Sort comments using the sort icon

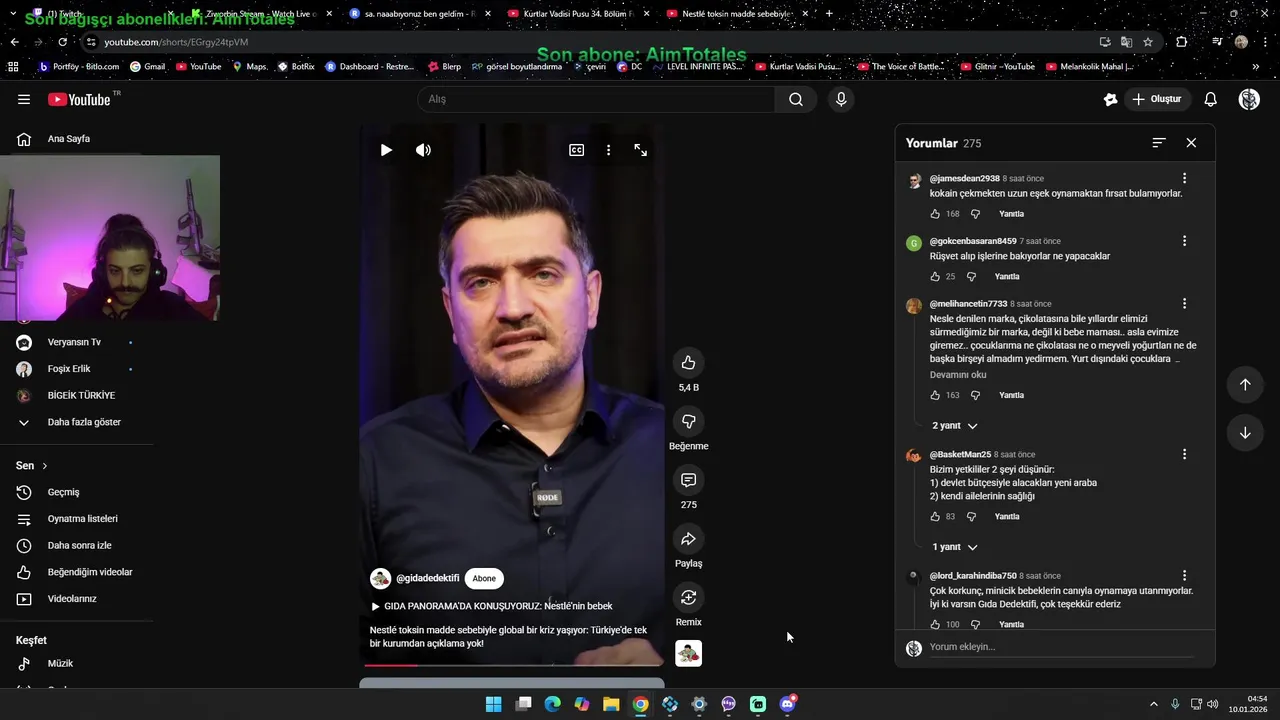pos(1159,143)
